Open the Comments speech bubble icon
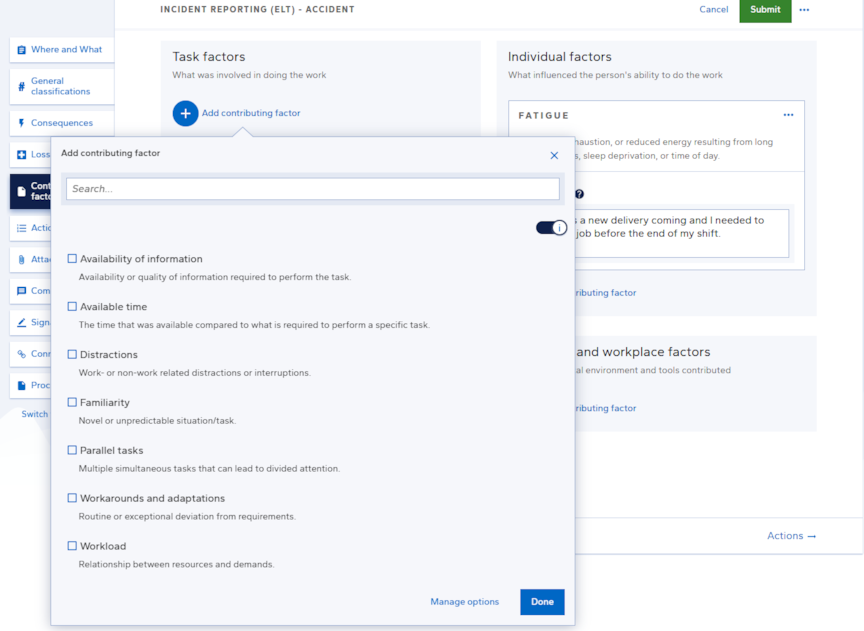The height and width of the screenshot is (631, 864). [22, 291]
